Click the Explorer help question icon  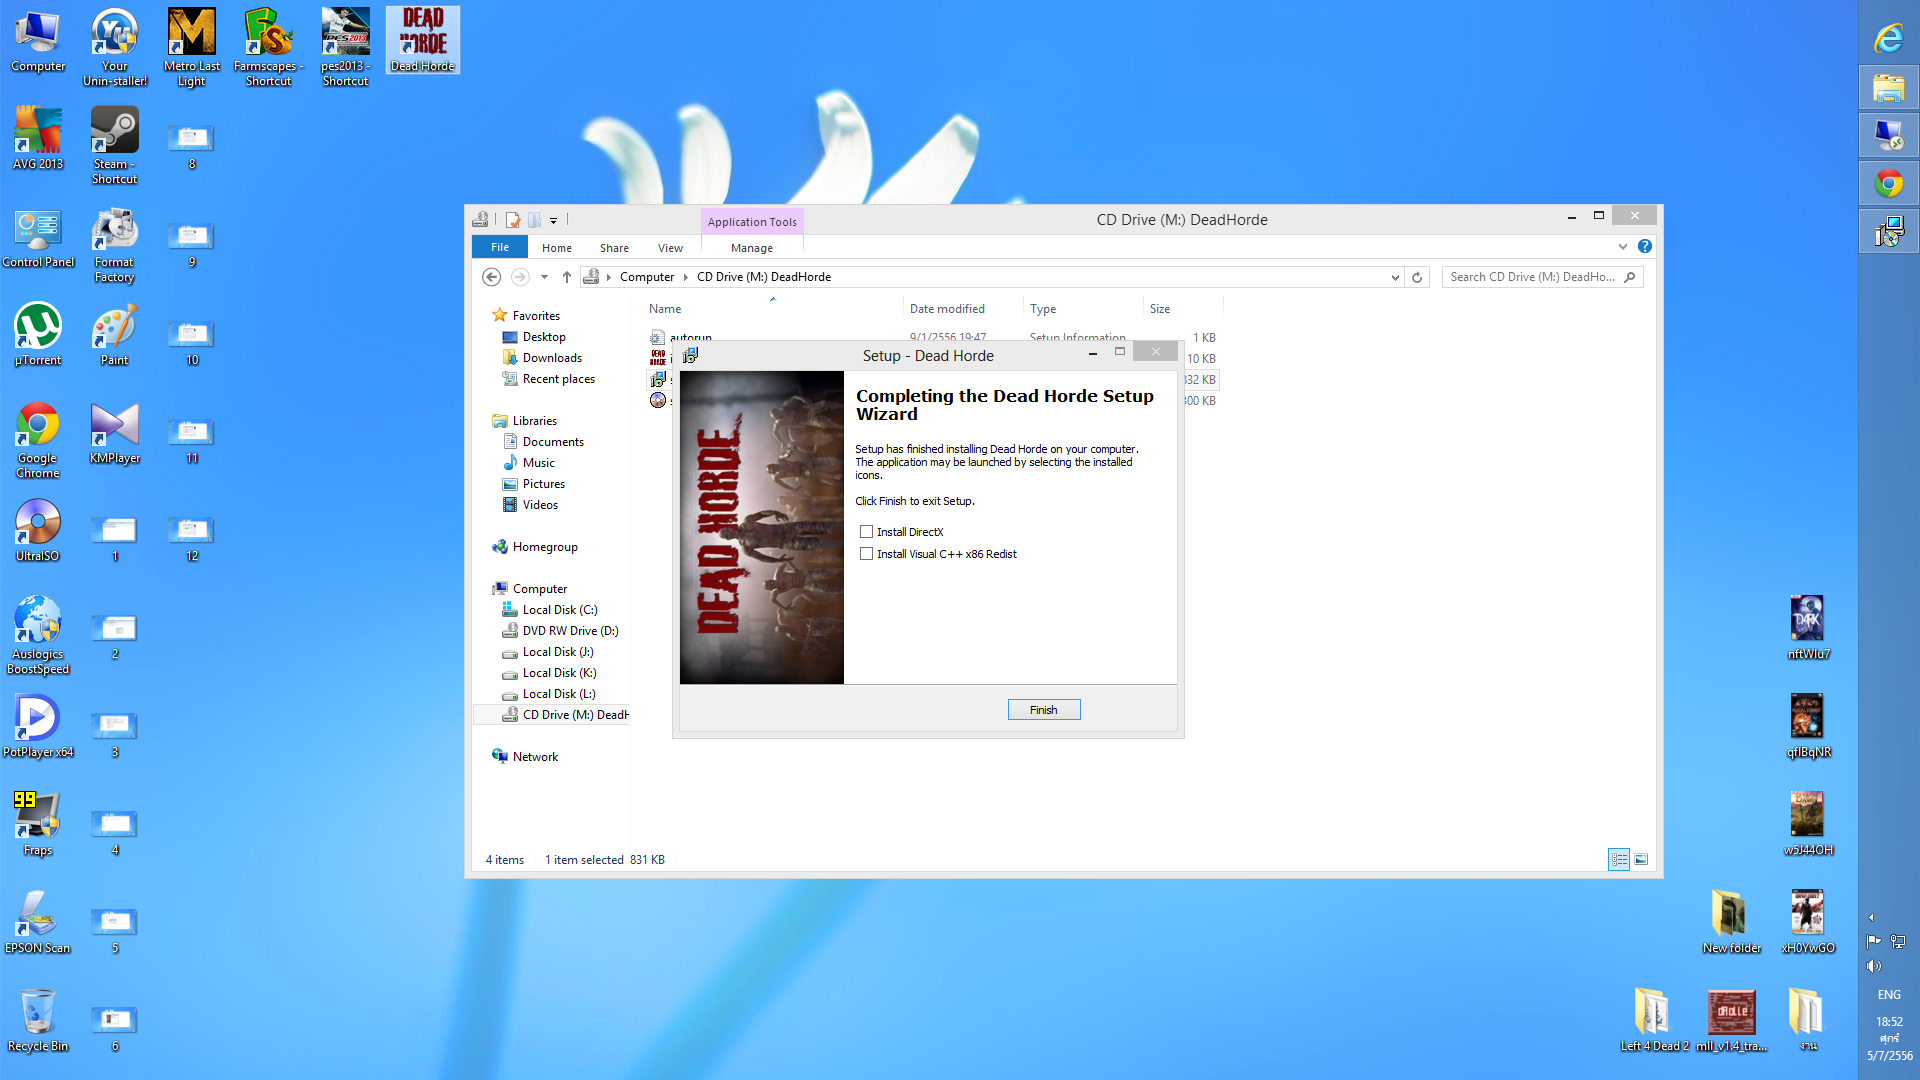click(x=1645, y=246)
